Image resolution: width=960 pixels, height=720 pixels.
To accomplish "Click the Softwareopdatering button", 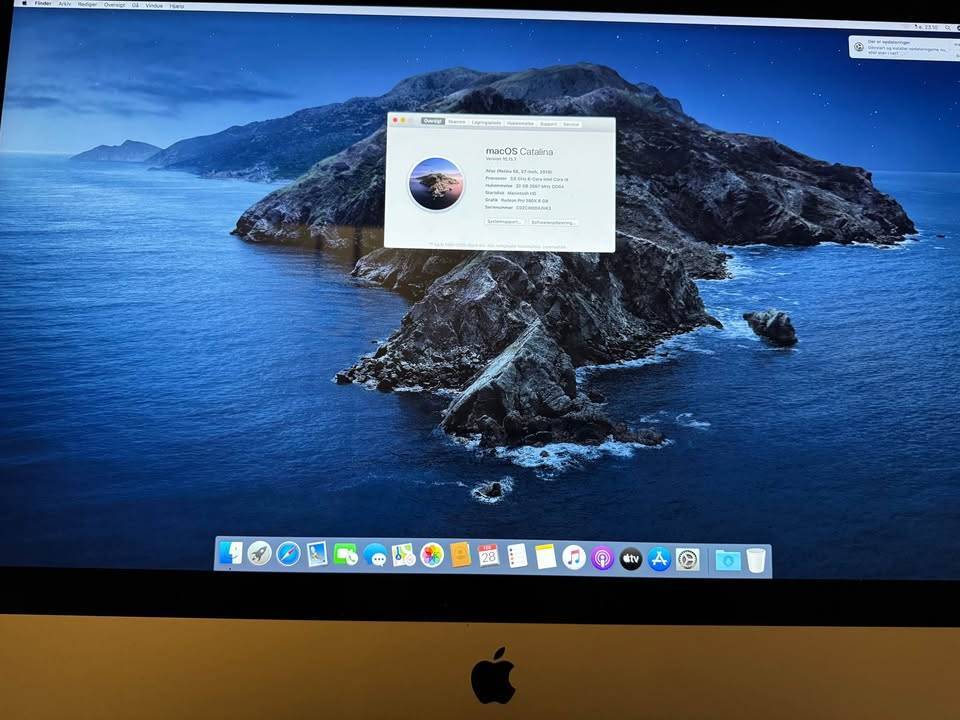I will [553, 223].
